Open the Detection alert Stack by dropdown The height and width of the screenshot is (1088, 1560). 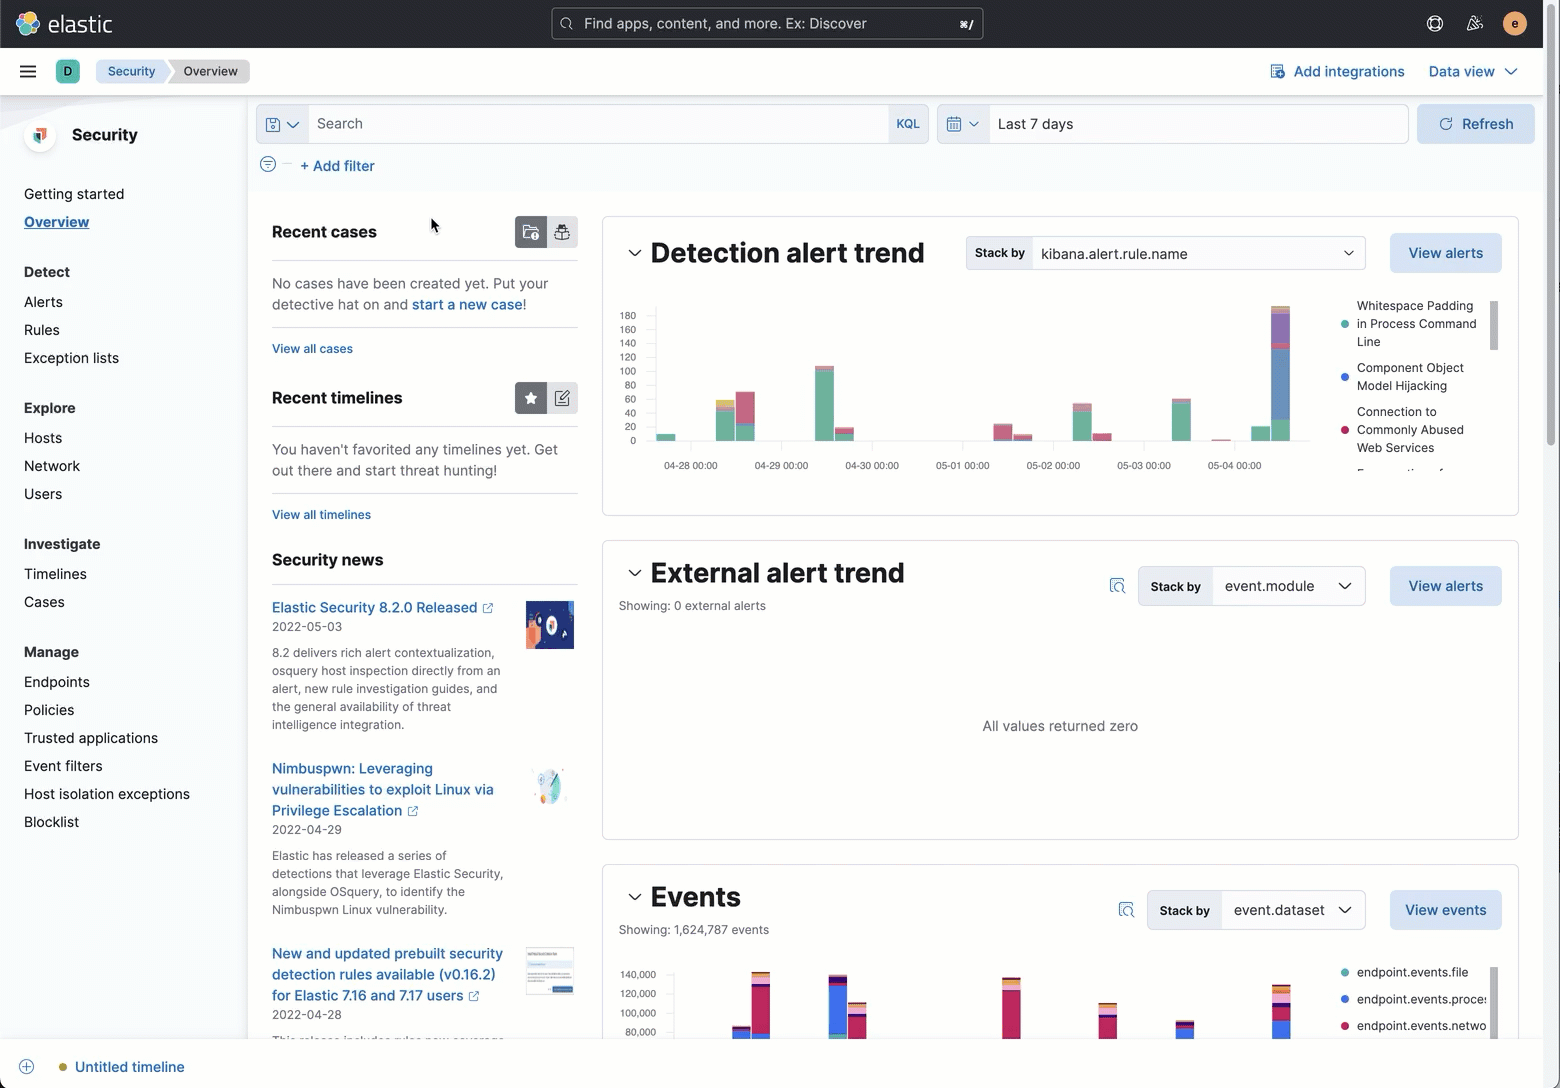[x=1197, y=254]
